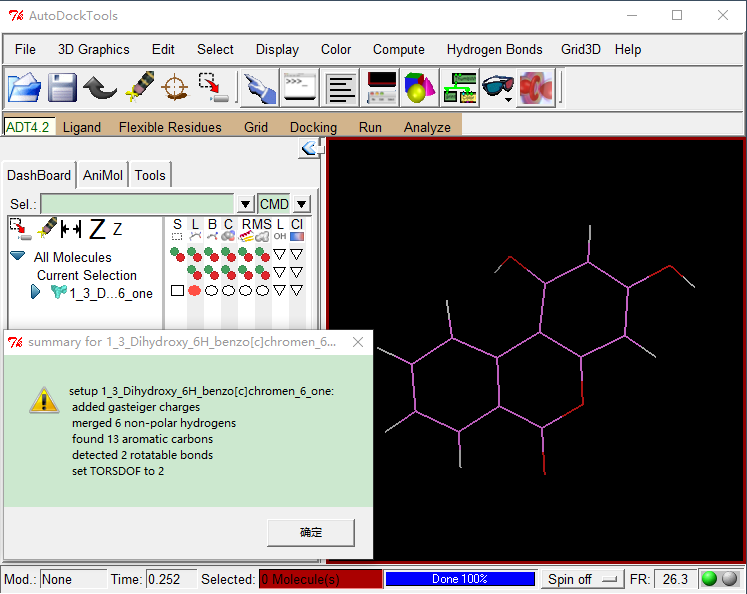Screen dimensions: 747x594
Task: Click the large Z icon in DashBoard
Action: (x=96, y=230)
